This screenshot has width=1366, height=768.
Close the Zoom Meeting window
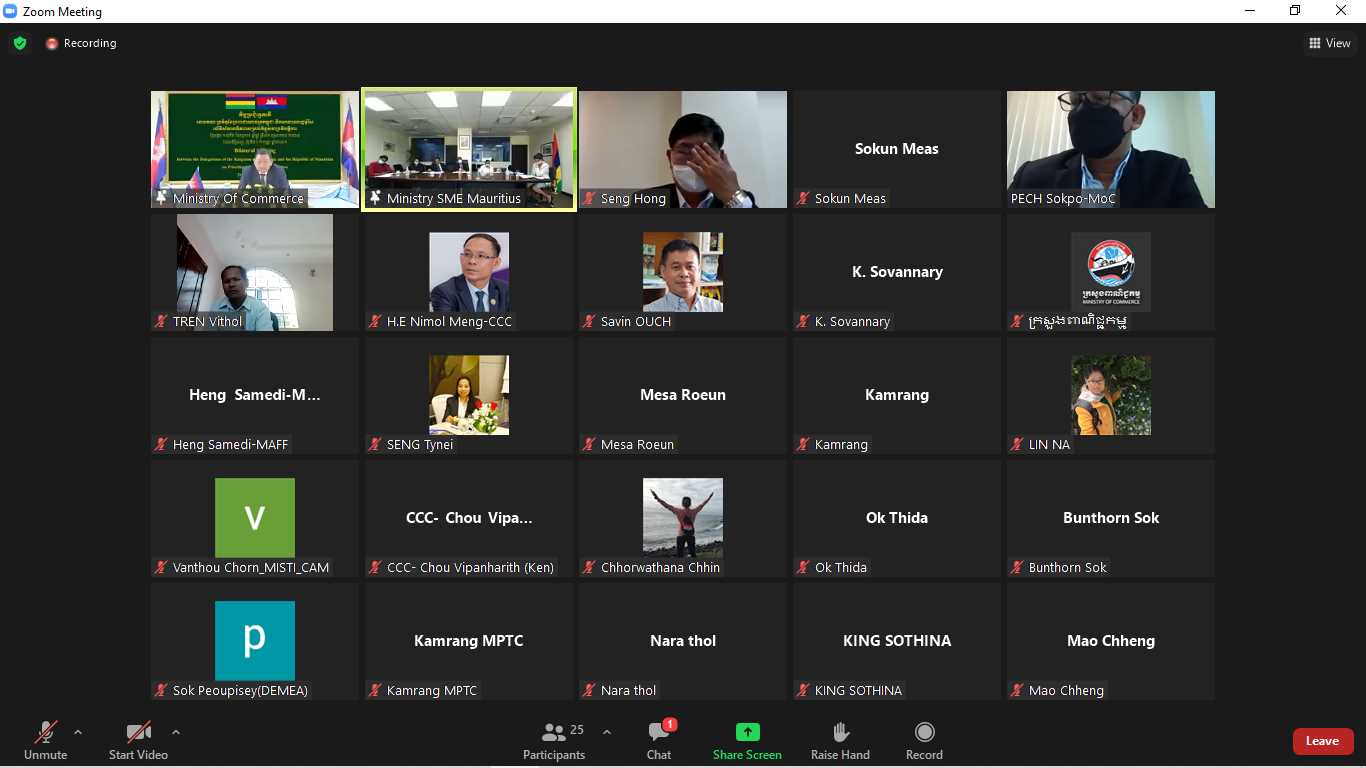point(1342,11)
